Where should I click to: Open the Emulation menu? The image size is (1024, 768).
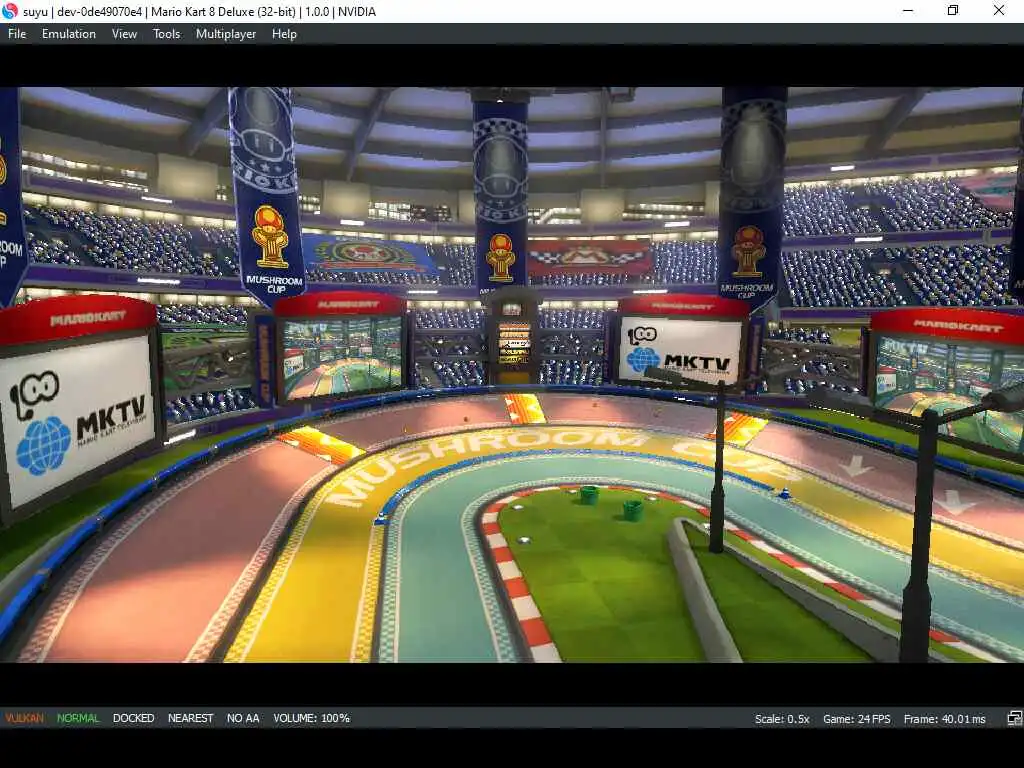[69, 34]
